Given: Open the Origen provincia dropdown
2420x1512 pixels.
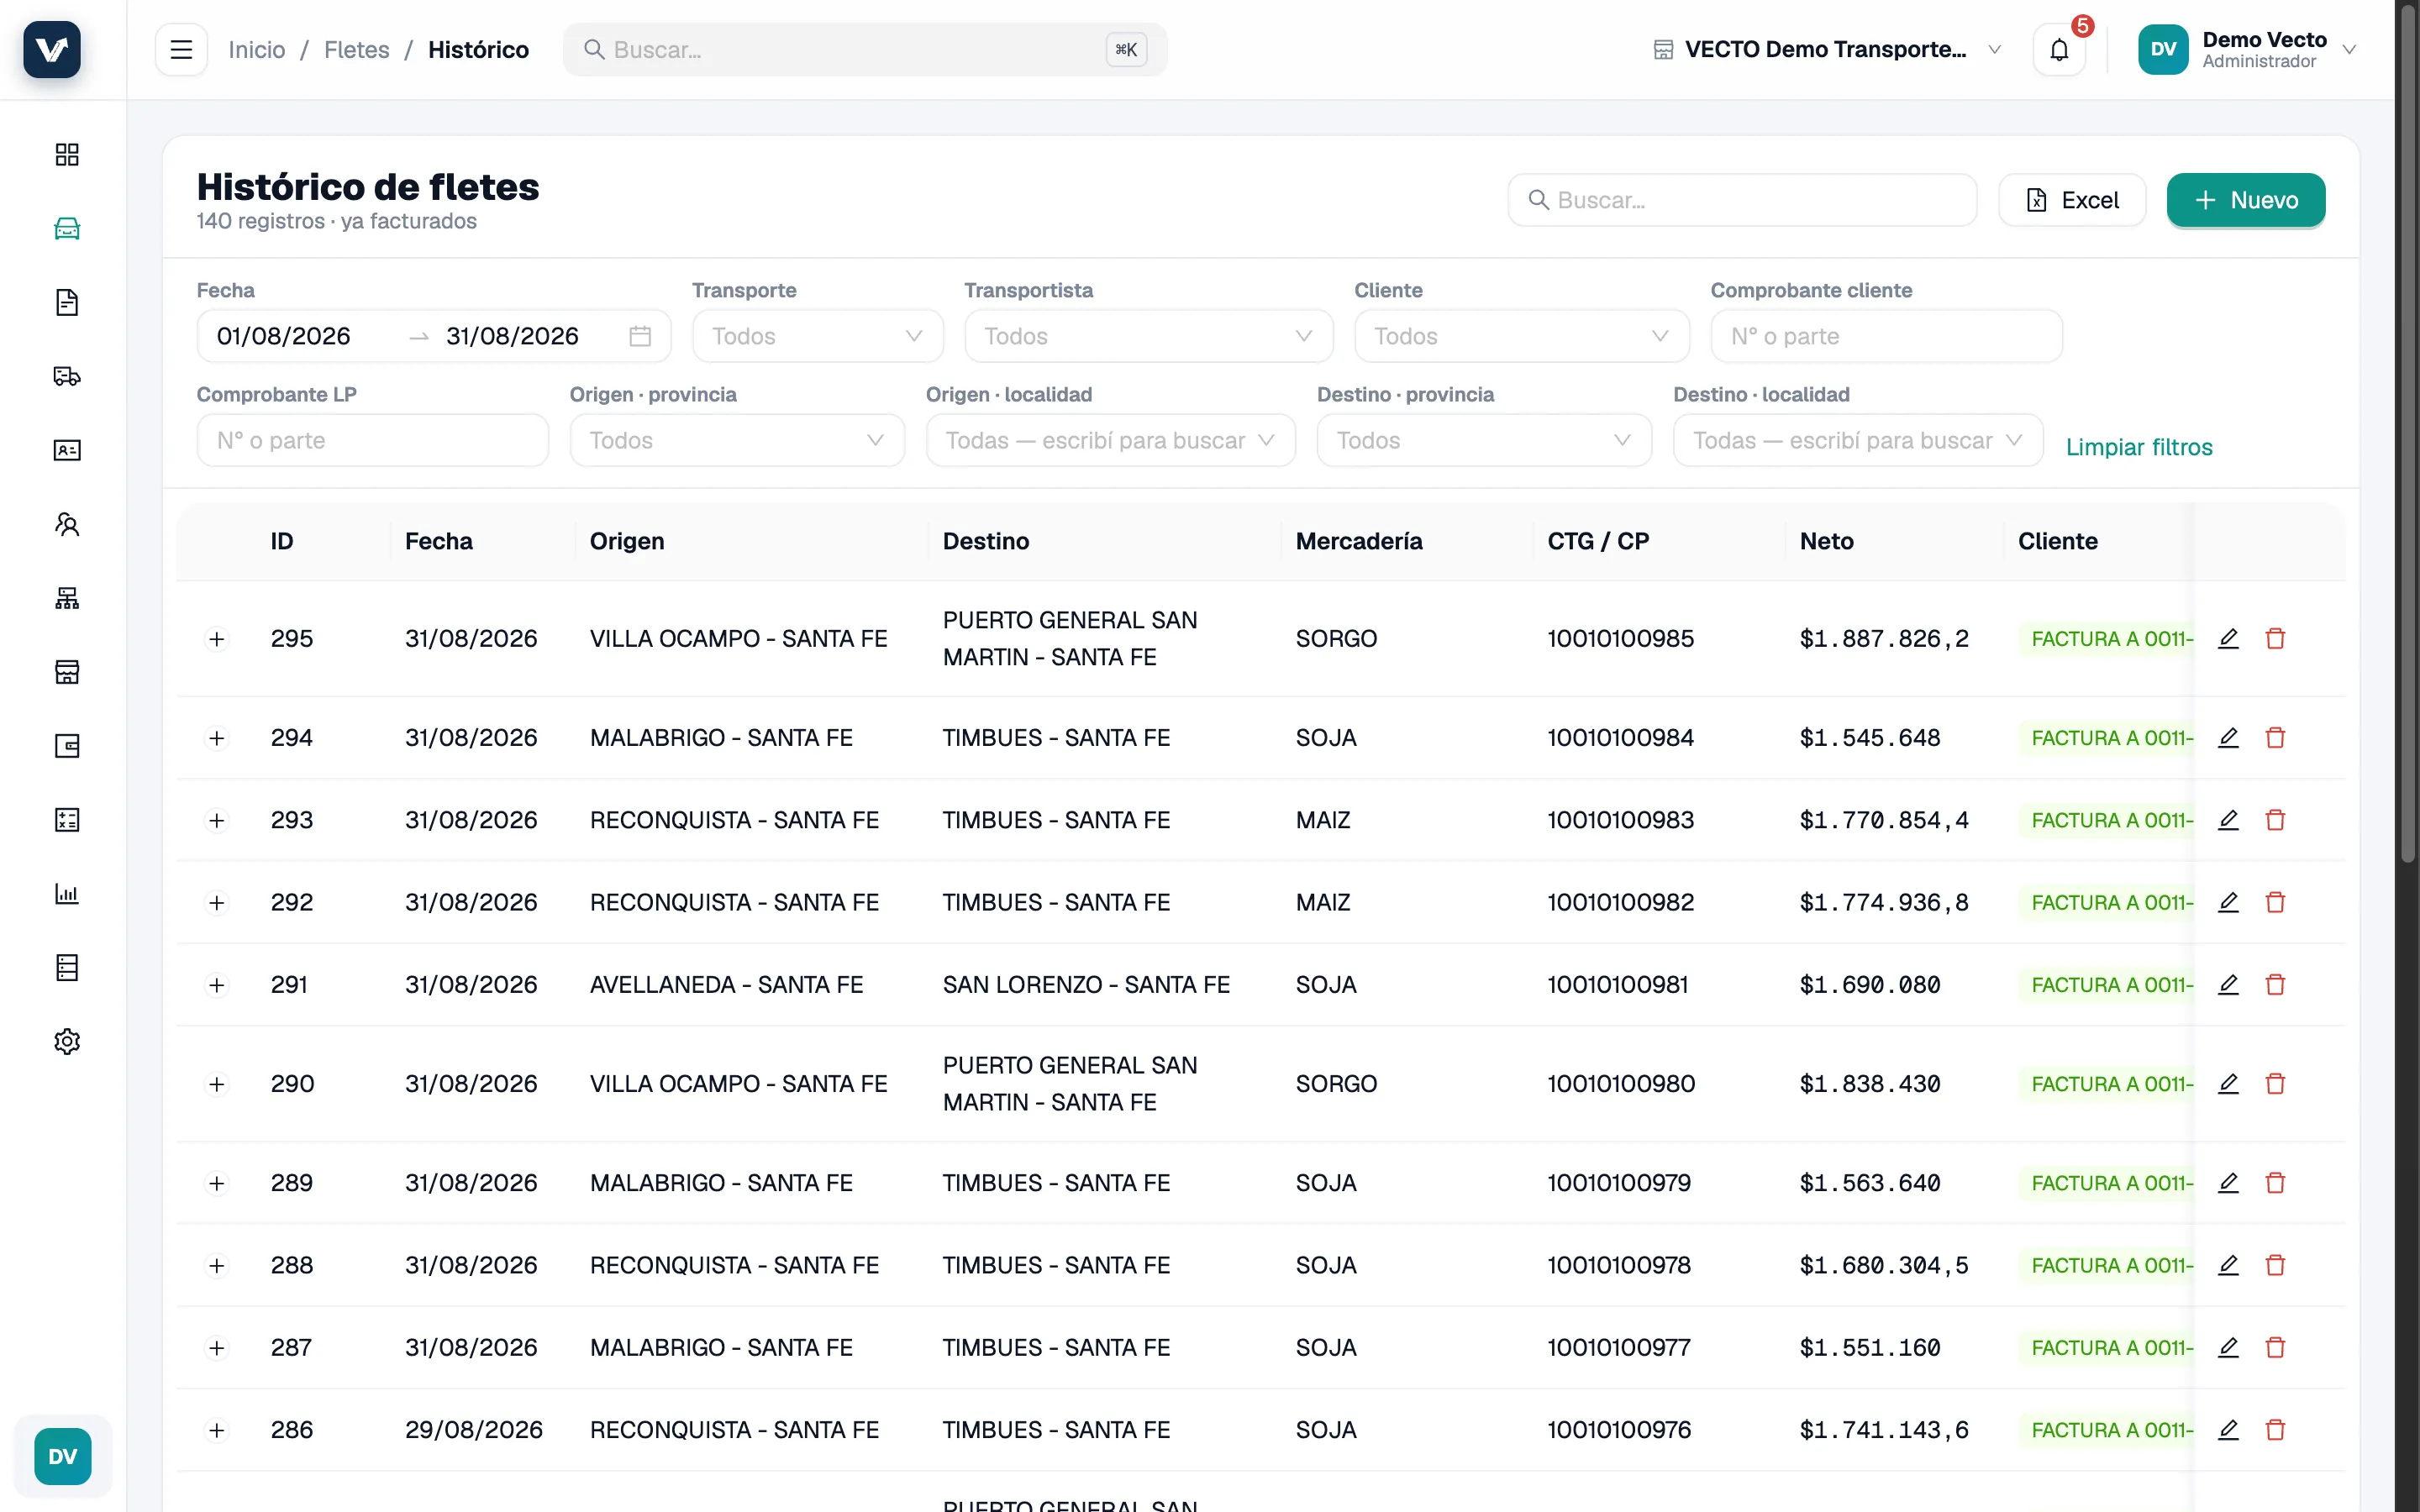Looking at the screenshot, I should [x=737, y=440].
